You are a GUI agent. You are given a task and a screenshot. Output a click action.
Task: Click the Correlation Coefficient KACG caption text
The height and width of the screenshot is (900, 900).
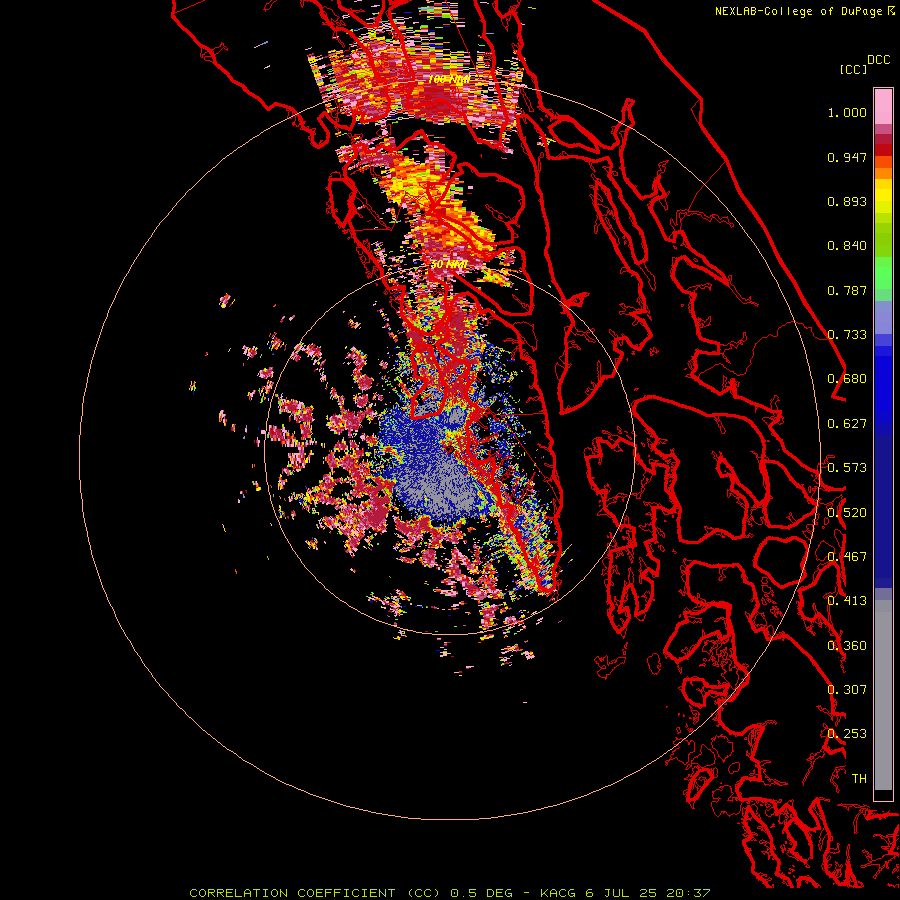tap(450, 893)
